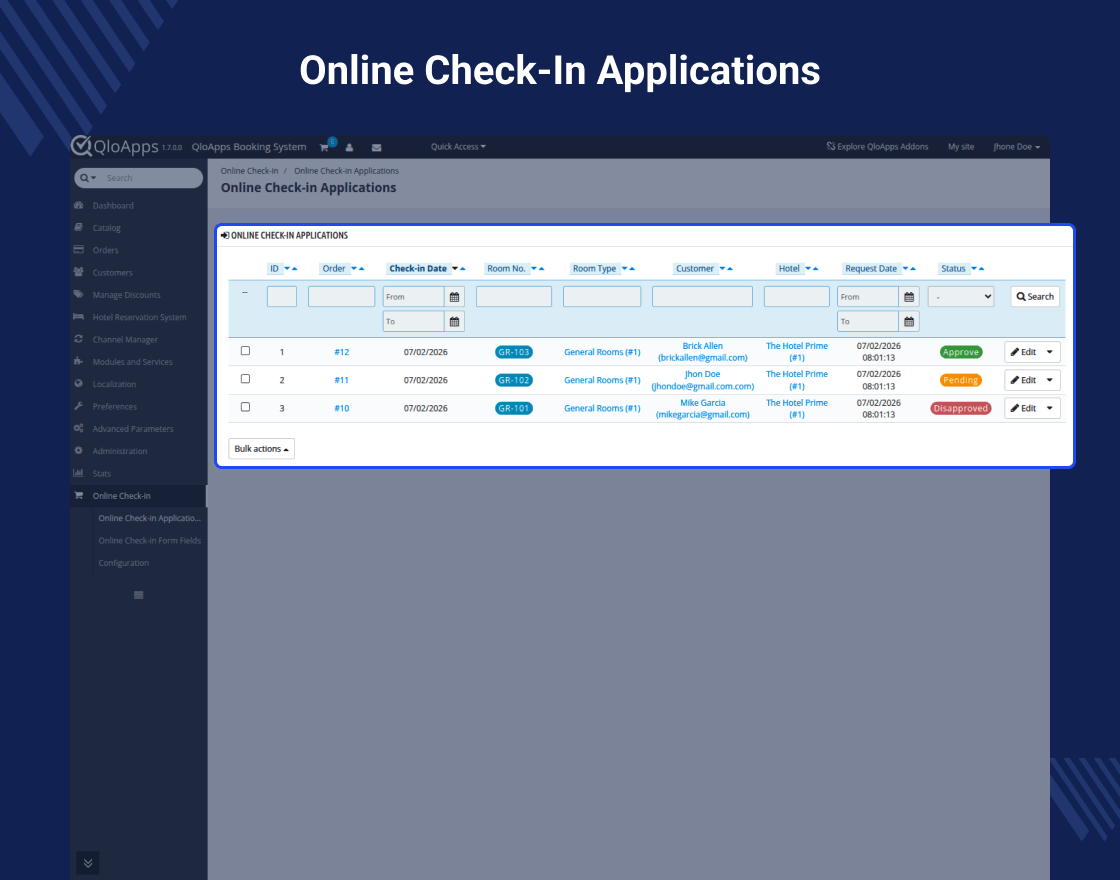Click the sidebar hamburger toggle icon
The height and width of the screenshot is (880, 1120).
click(x=139, y=595)
